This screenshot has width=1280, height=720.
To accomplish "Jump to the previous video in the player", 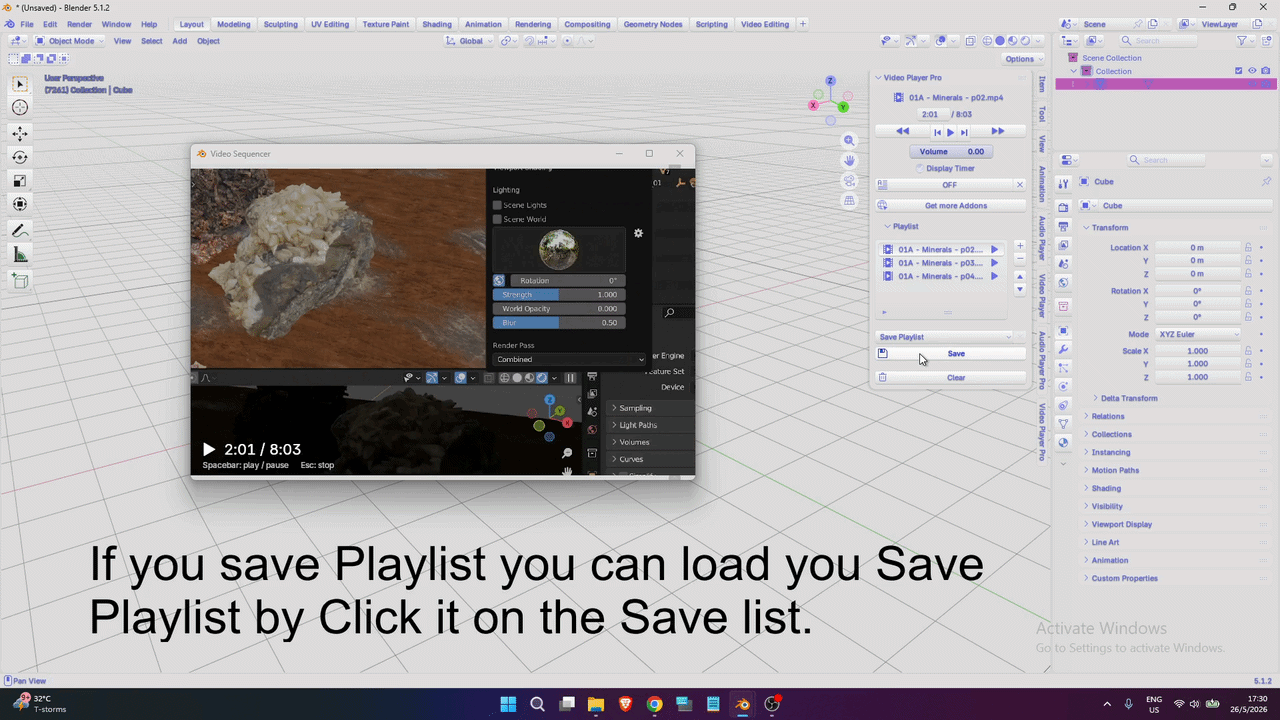I will coord(937,132).
